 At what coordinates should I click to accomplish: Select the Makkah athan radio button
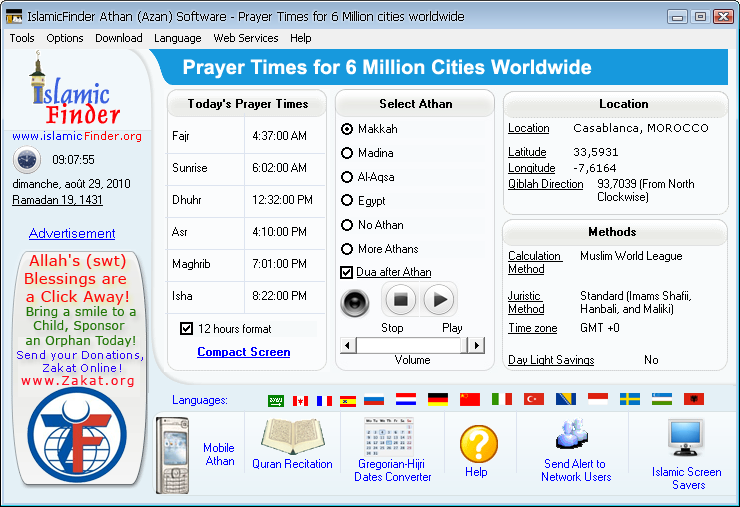point(347,129)
